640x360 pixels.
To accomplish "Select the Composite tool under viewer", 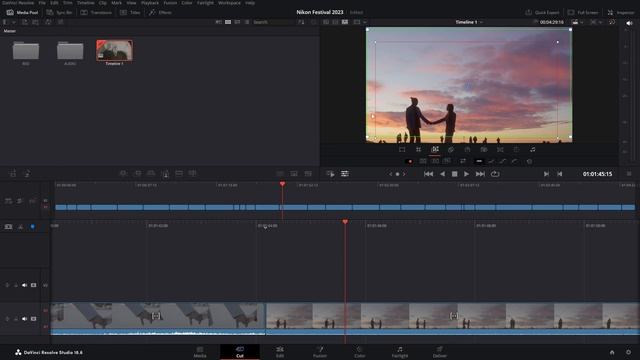I will pyautogui.click(x=451, y=150).
